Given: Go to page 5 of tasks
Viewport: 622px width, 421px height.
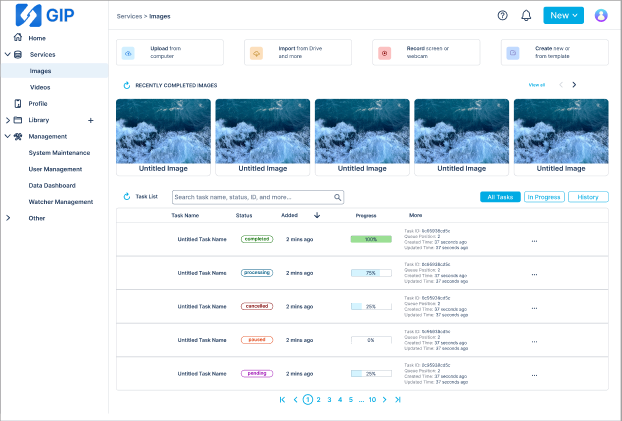Looking at the screenshot, I should 351,400.
